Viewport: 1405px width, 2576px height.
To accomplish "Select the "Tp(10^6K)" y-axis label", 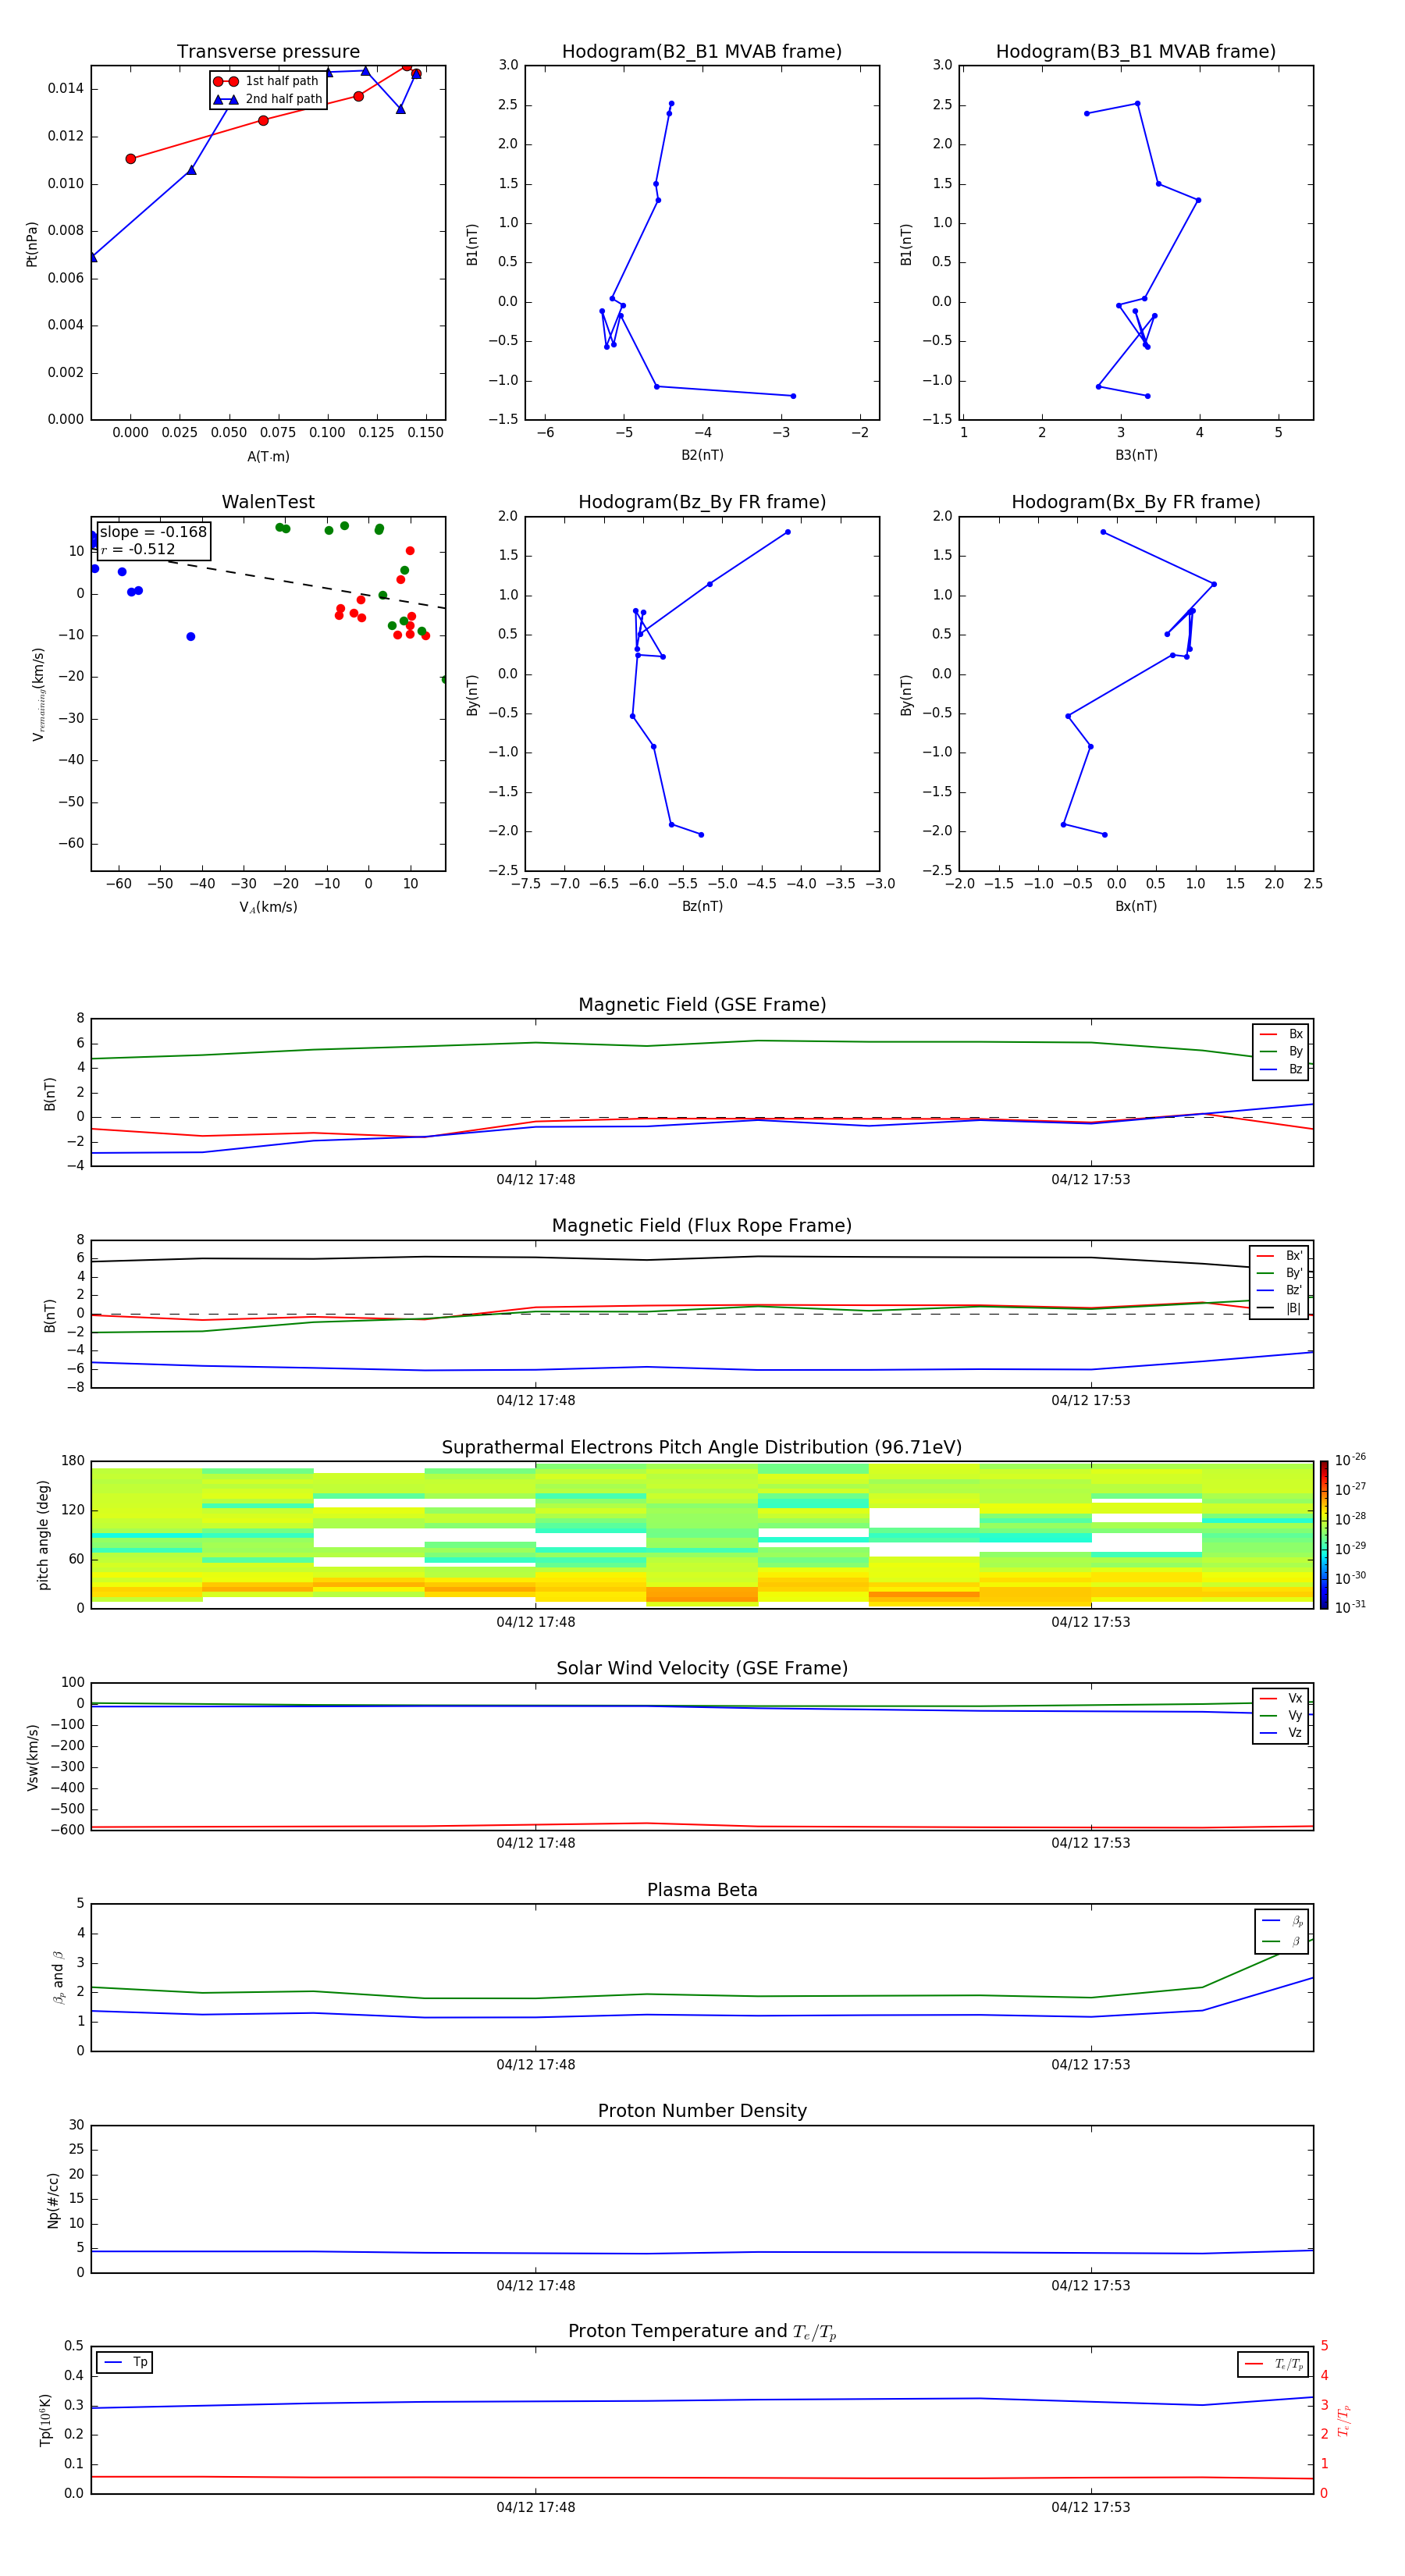I will 45,2421.
